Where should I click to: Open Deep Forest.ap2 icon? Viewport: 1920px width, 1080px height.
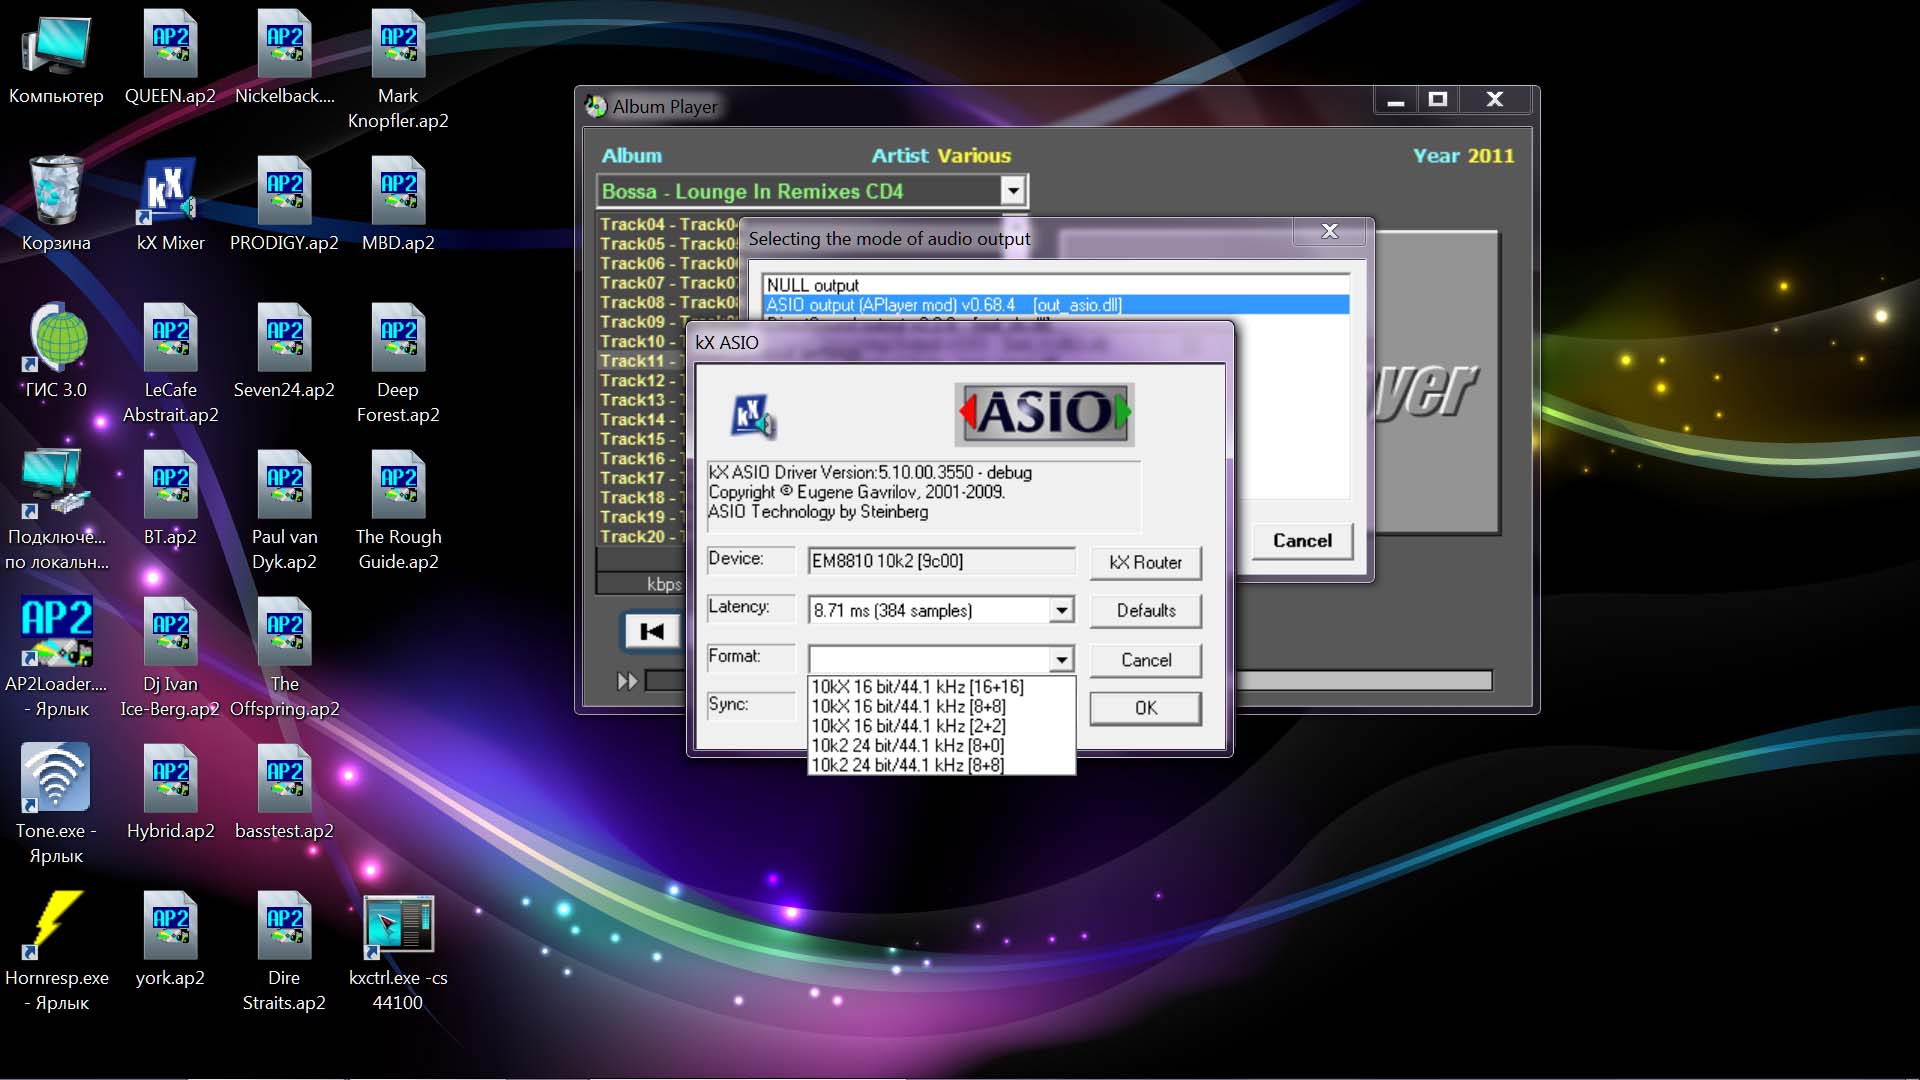click(x=398, y=337)
